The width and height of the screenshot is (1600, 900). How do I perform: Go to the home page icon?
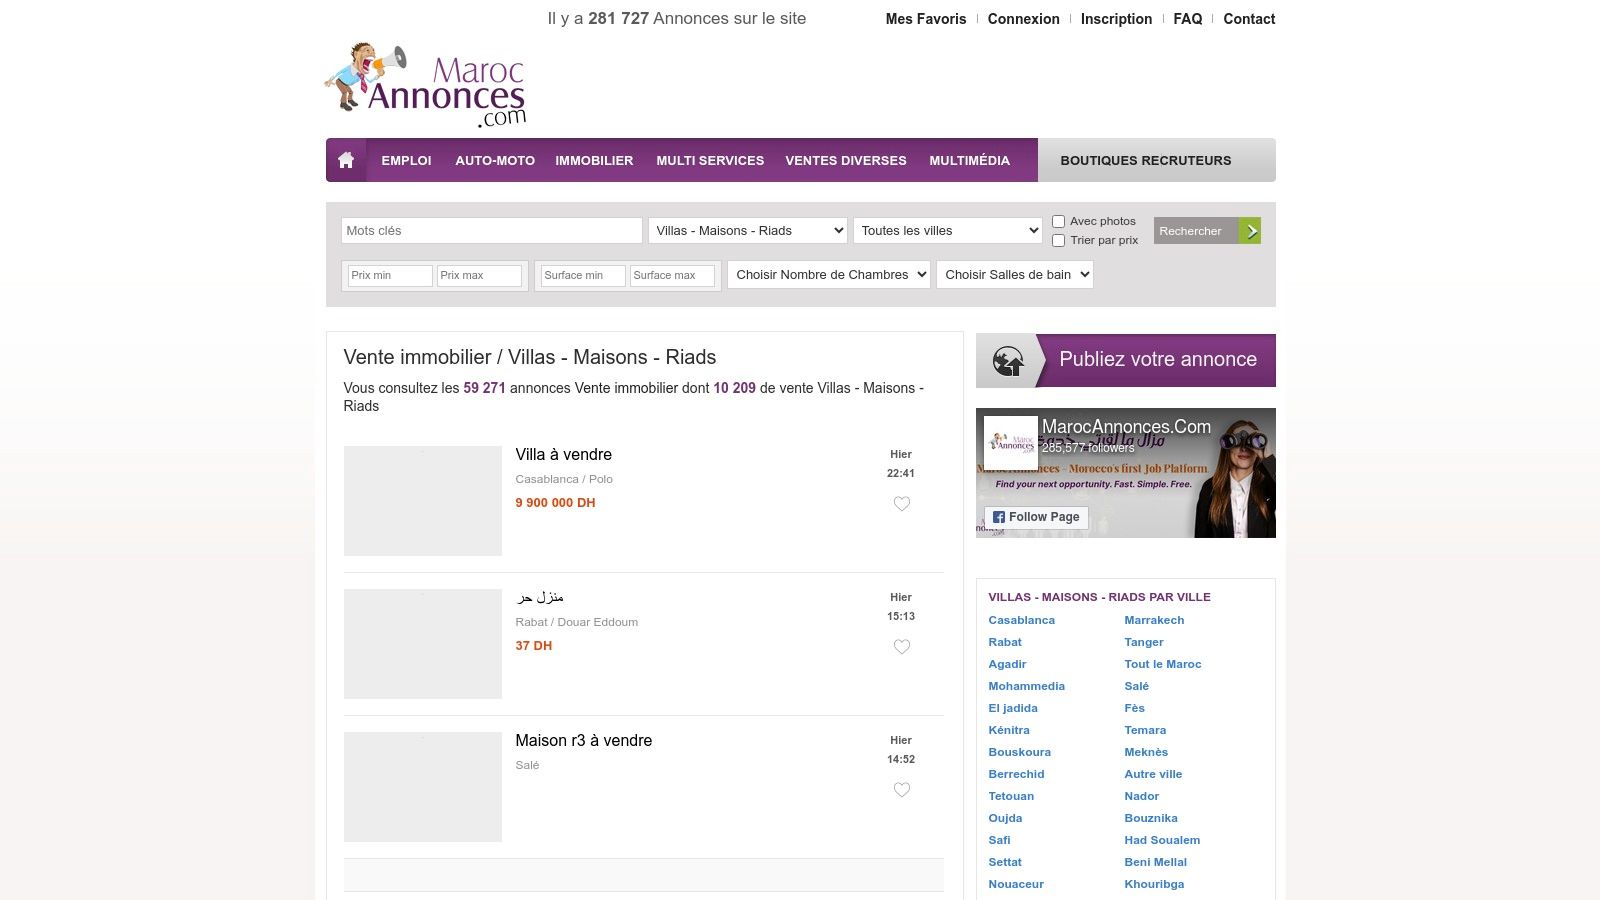(346, 160)
